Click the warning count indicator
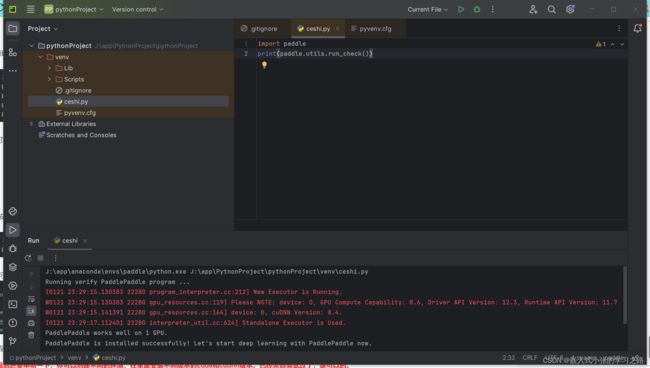The width and height of the screenshot is (650, 368). pos(601,44)
